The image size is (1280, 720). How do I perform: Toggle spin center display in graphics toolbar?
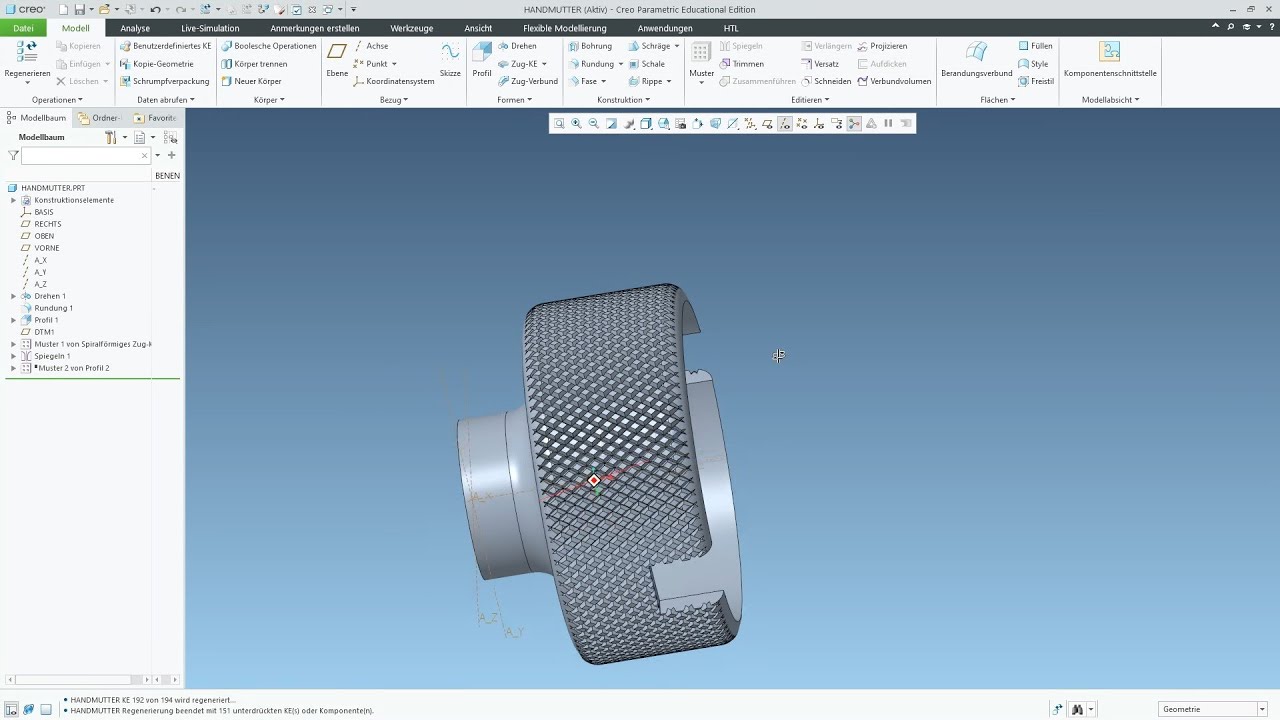coord(854,124)
